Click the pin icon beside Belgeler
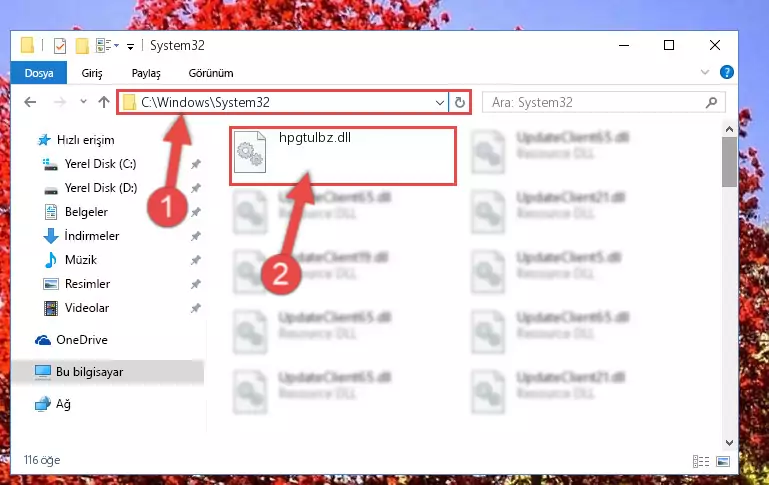Image resolution: width=769 pixels, height=485 pixels. [x=196, y=212]
